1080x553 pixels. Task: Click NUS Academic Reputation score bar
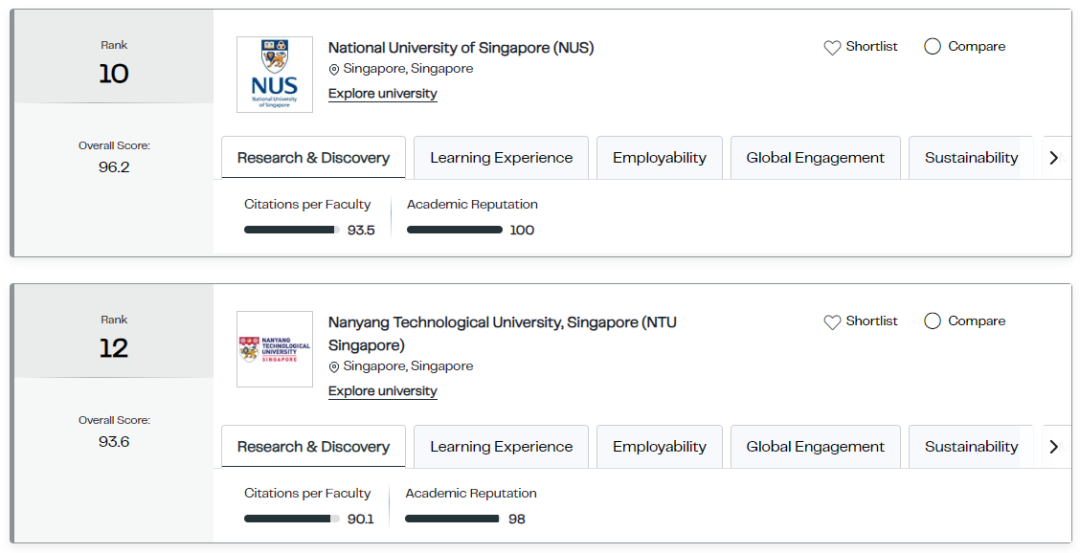[455, 230]
